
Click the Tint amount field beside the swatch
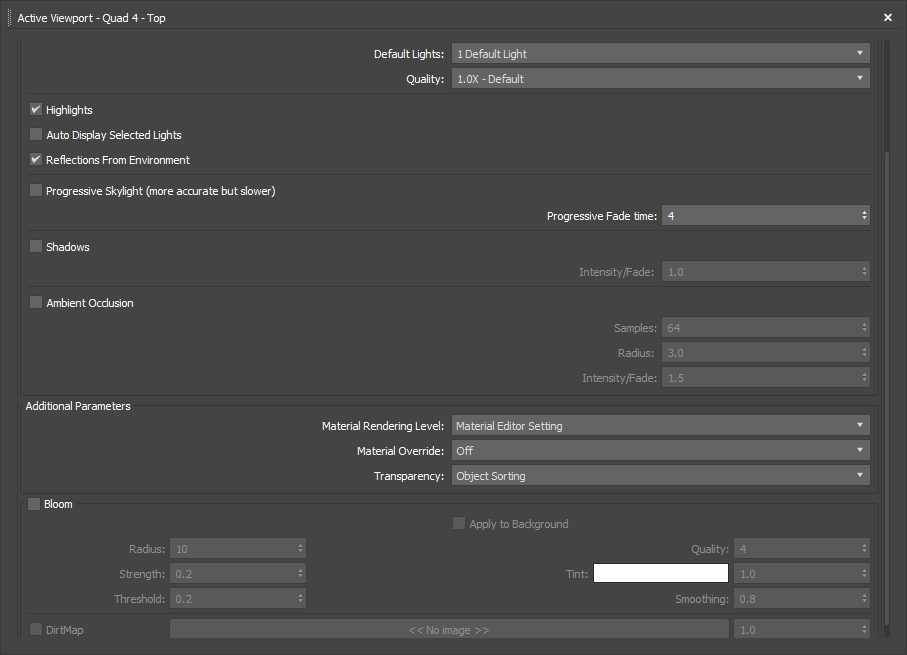(x=802, y=574)
